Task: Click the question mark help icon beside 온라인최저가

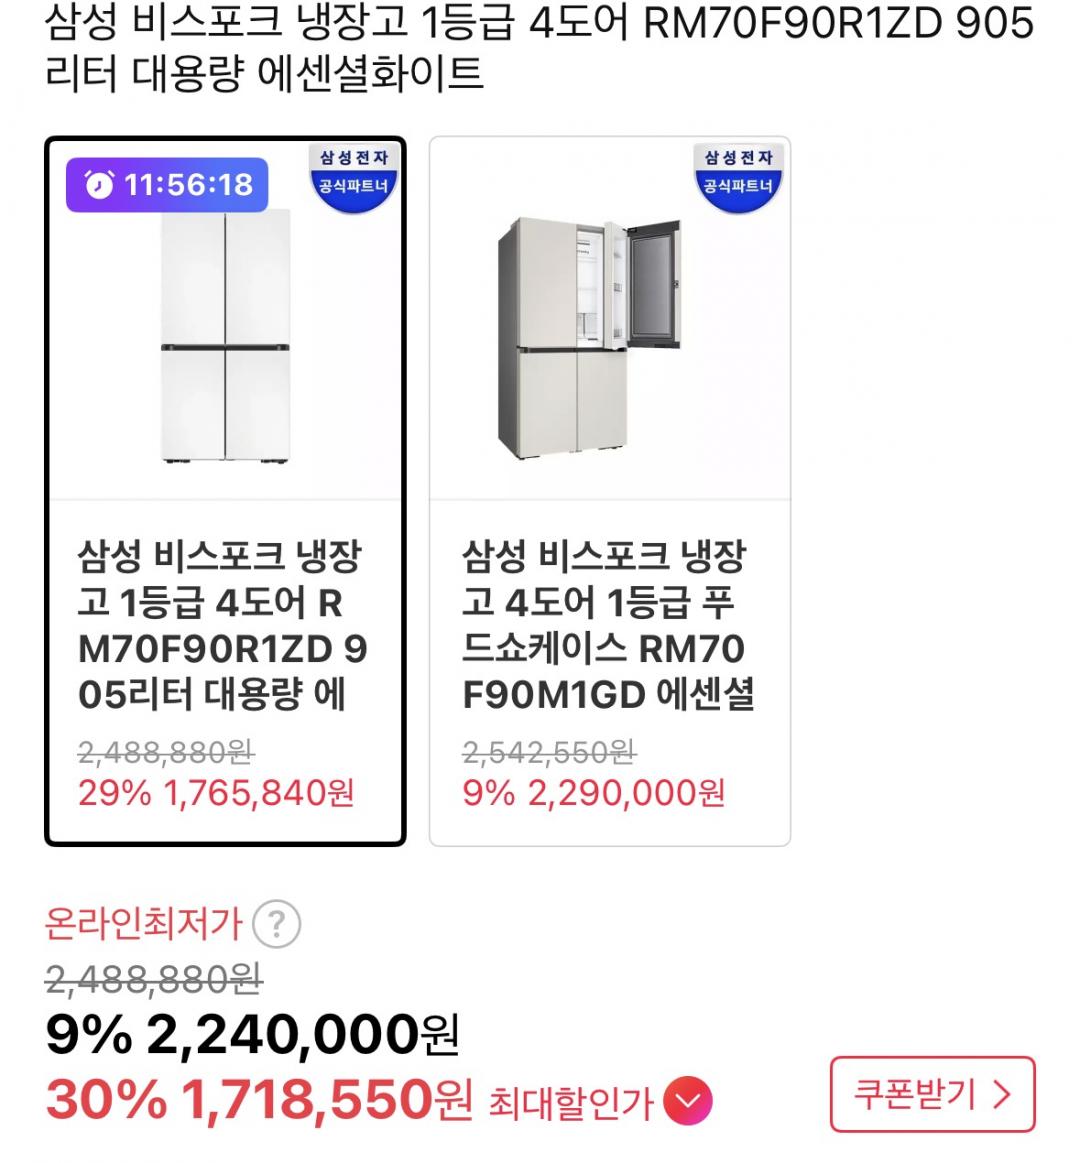Action: (x=276, y=925)
